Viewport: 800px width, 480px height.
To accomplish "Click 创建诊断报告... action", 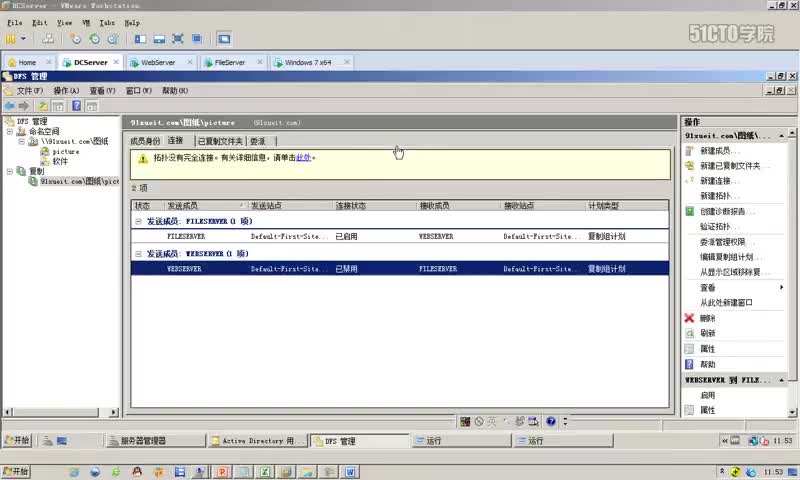I will [727, 211].
